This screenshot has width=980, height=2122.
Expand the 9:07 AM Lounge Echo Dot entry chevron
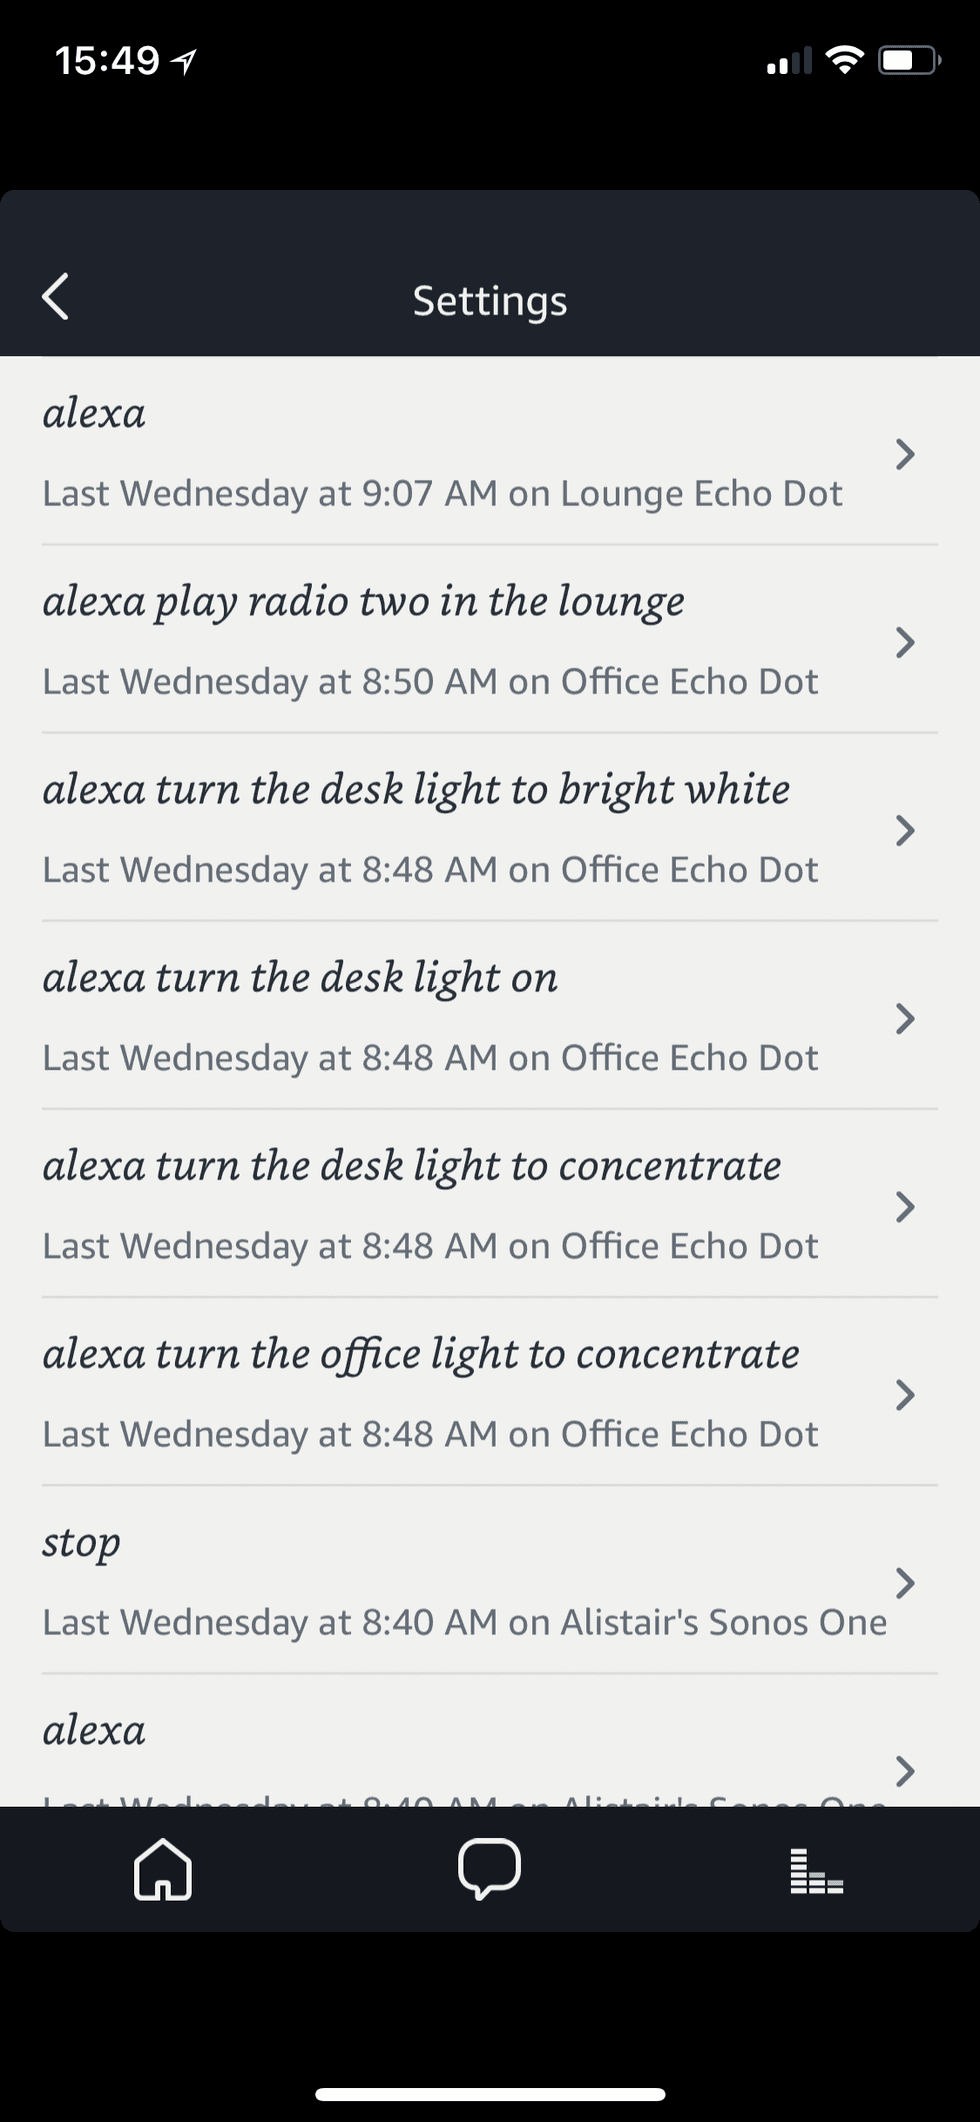pos(905,454)
